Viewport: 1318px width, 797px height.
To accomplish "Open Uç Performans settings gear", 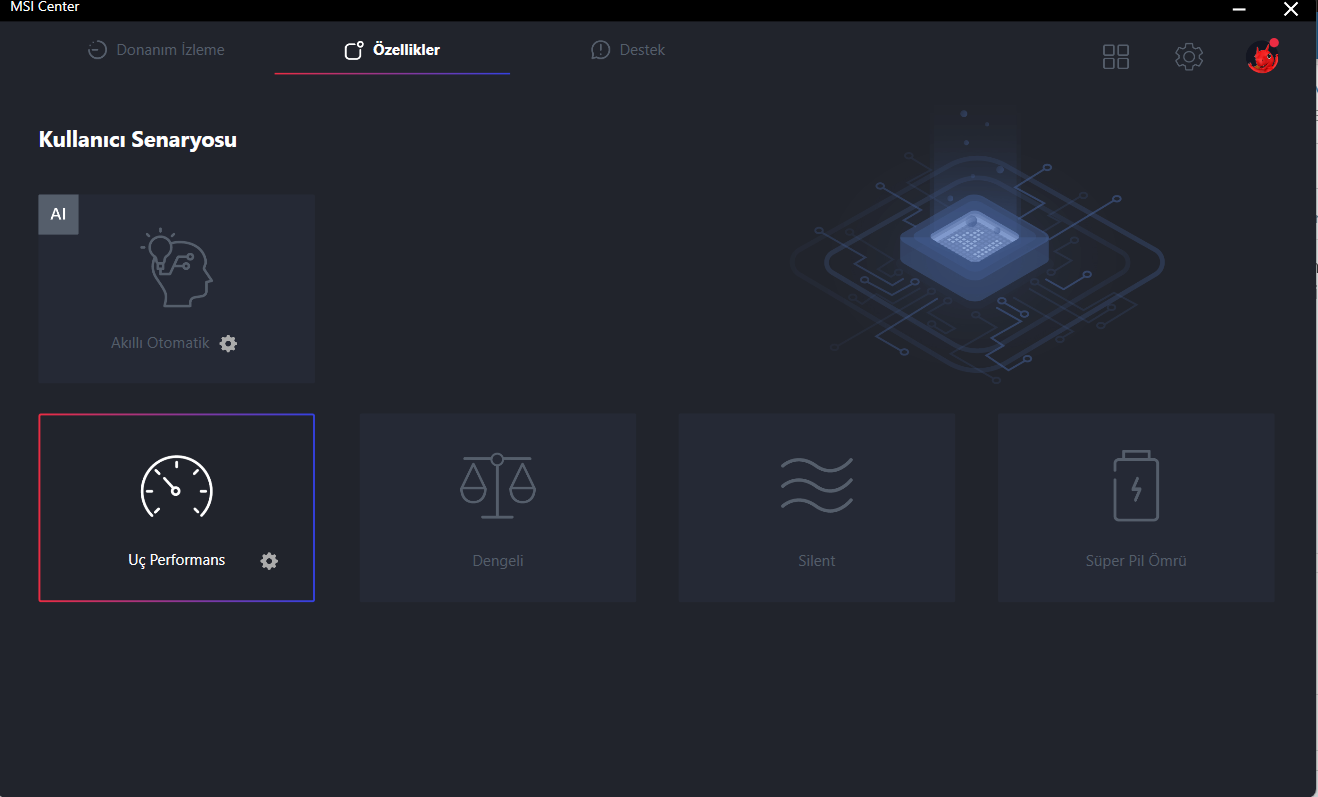I will click(x=269, y=561).
